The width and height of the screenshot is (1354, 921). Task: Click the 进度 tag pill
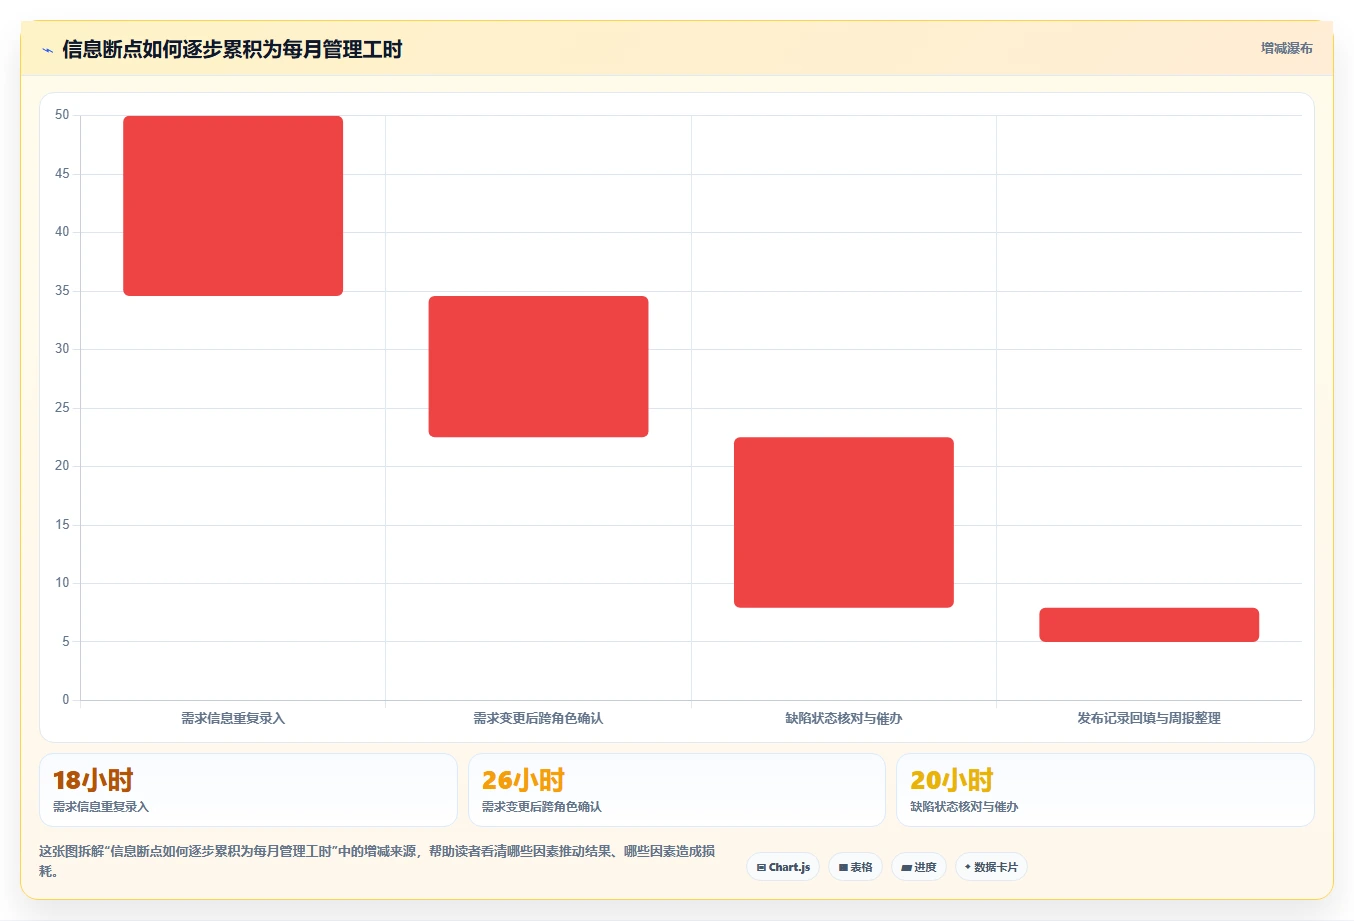[919, 867]
